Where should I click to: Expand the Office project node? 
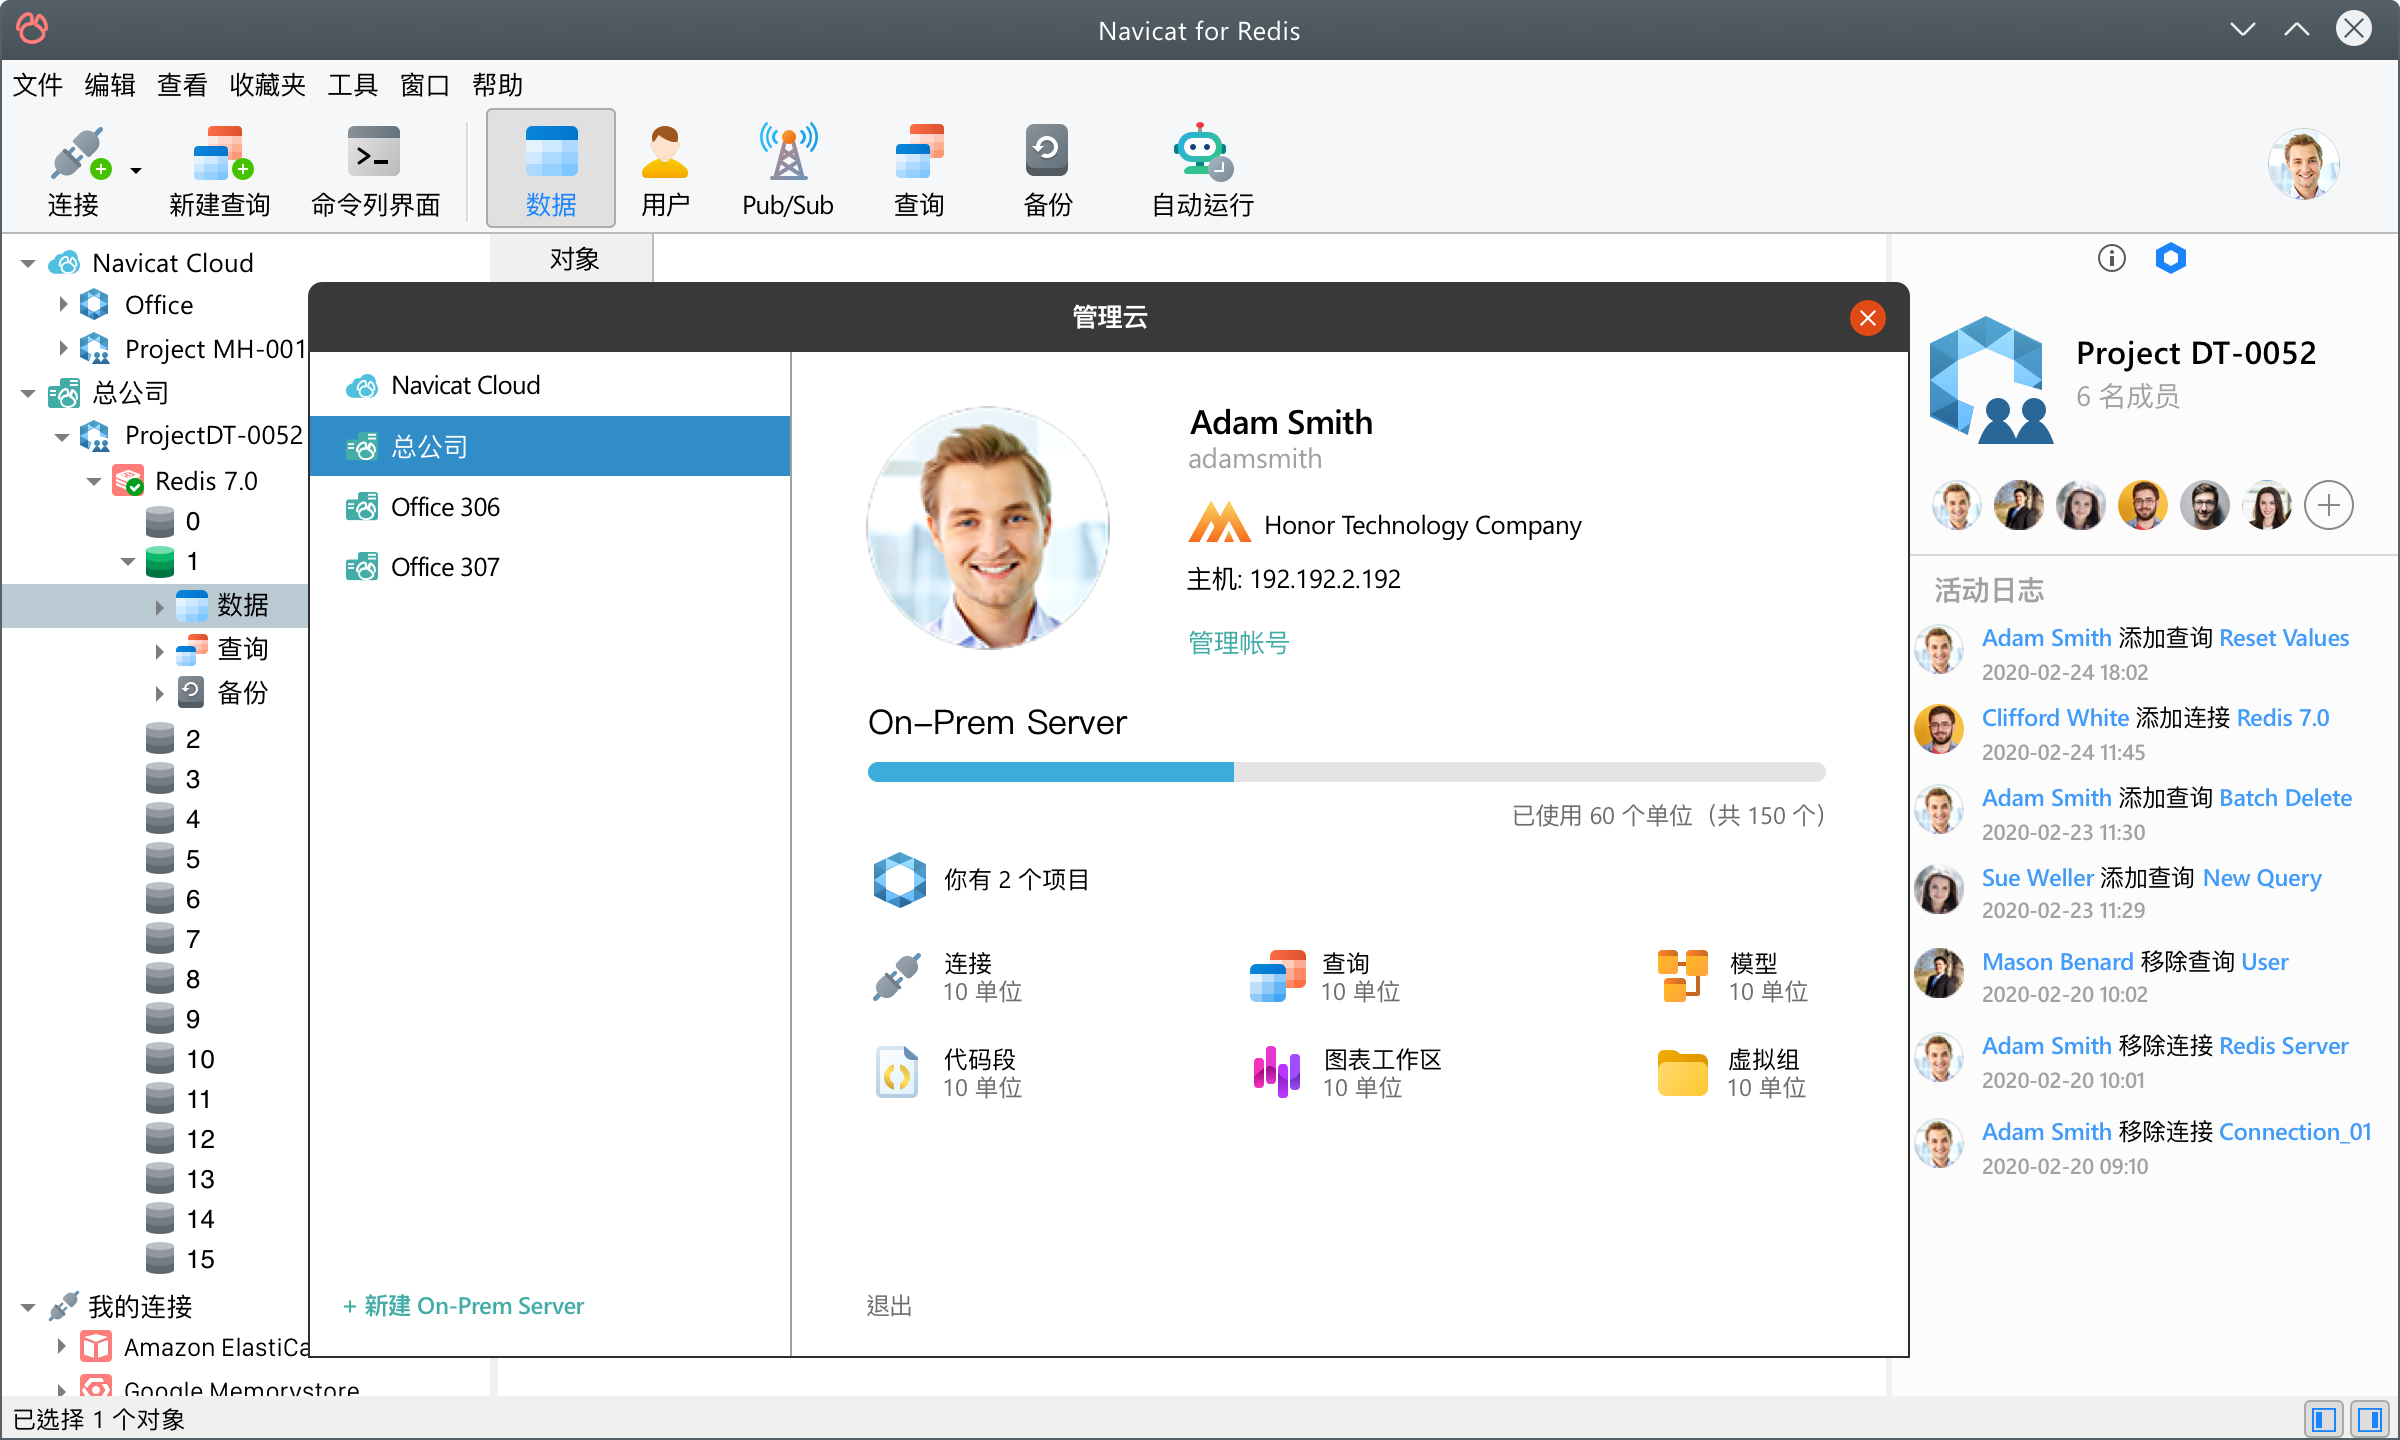click(63, 304)
